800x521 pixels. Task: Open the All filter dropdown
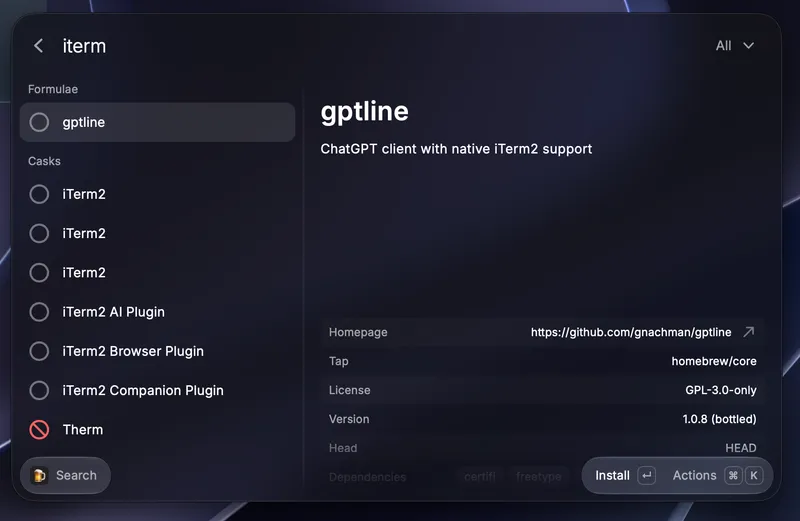tap(735, 46)
